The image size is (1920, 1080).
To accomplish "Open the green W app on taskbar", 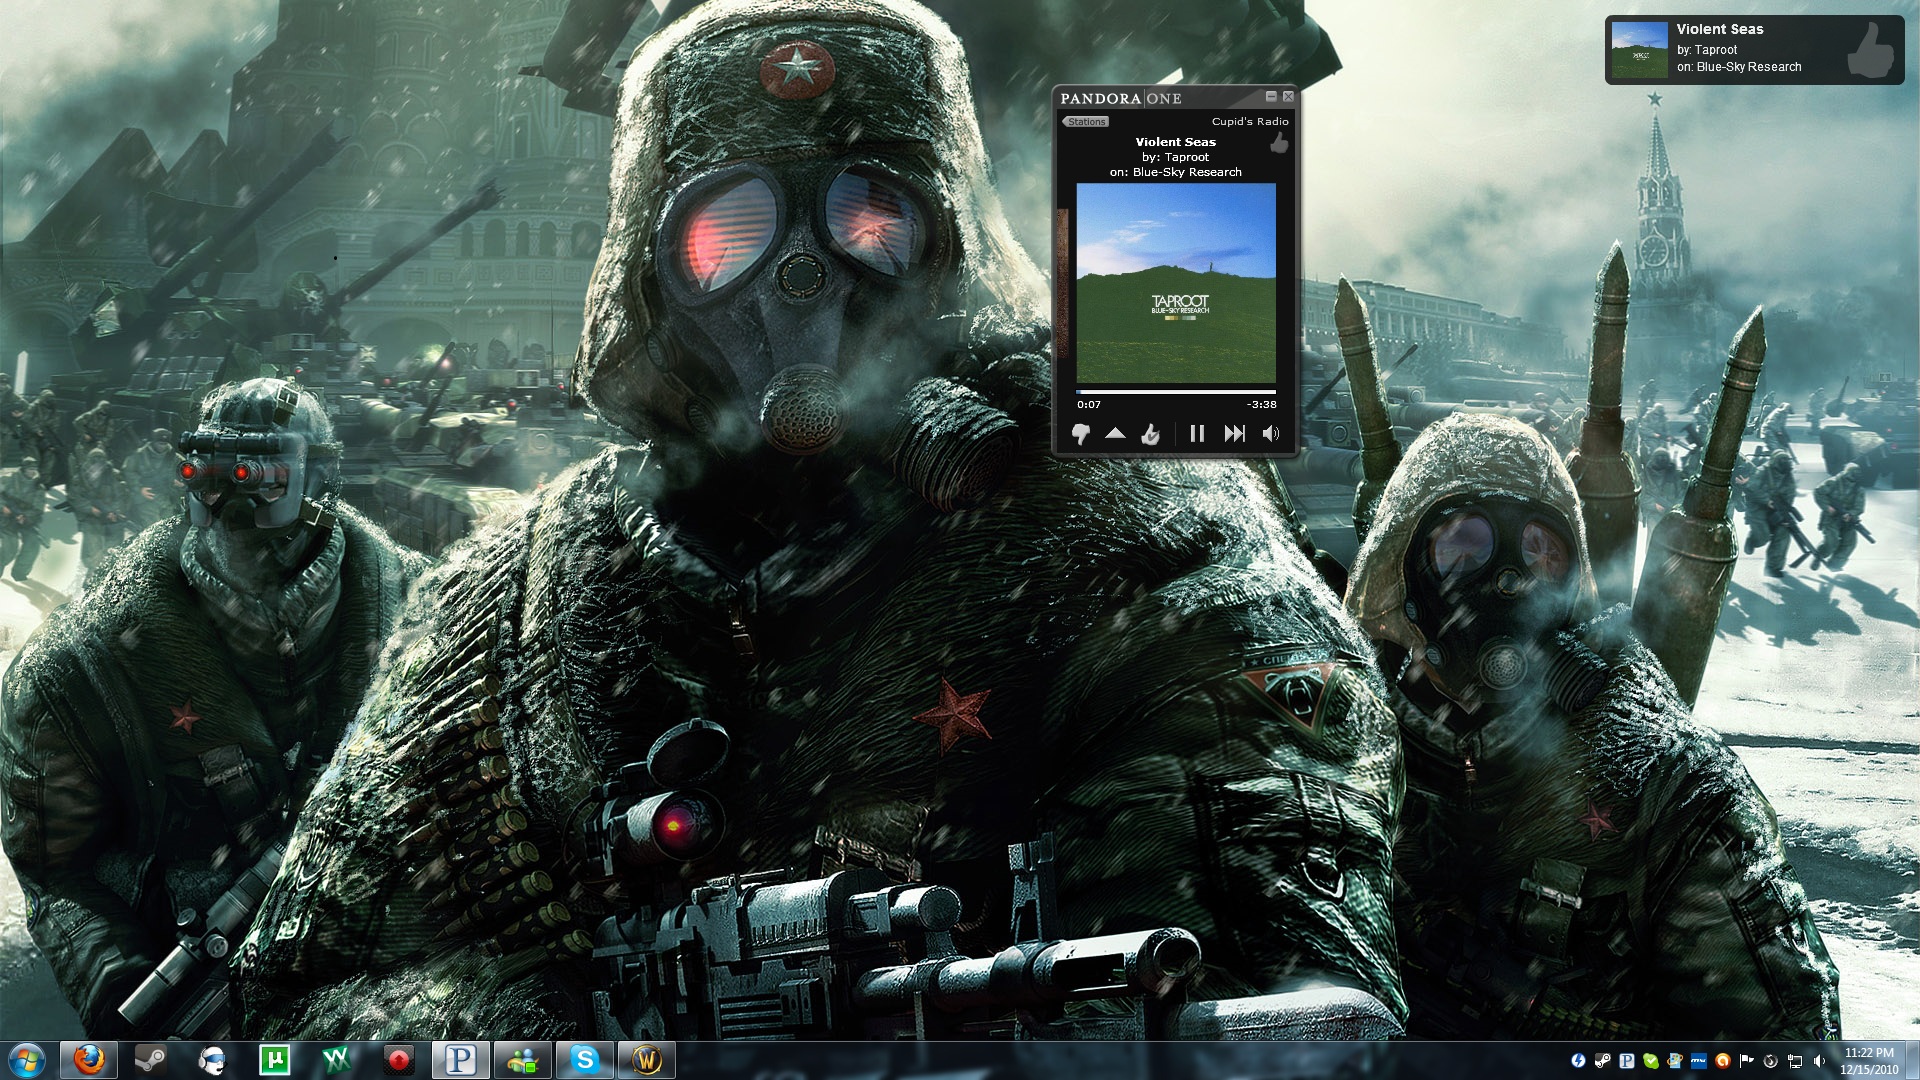I will click(337, 1060).
